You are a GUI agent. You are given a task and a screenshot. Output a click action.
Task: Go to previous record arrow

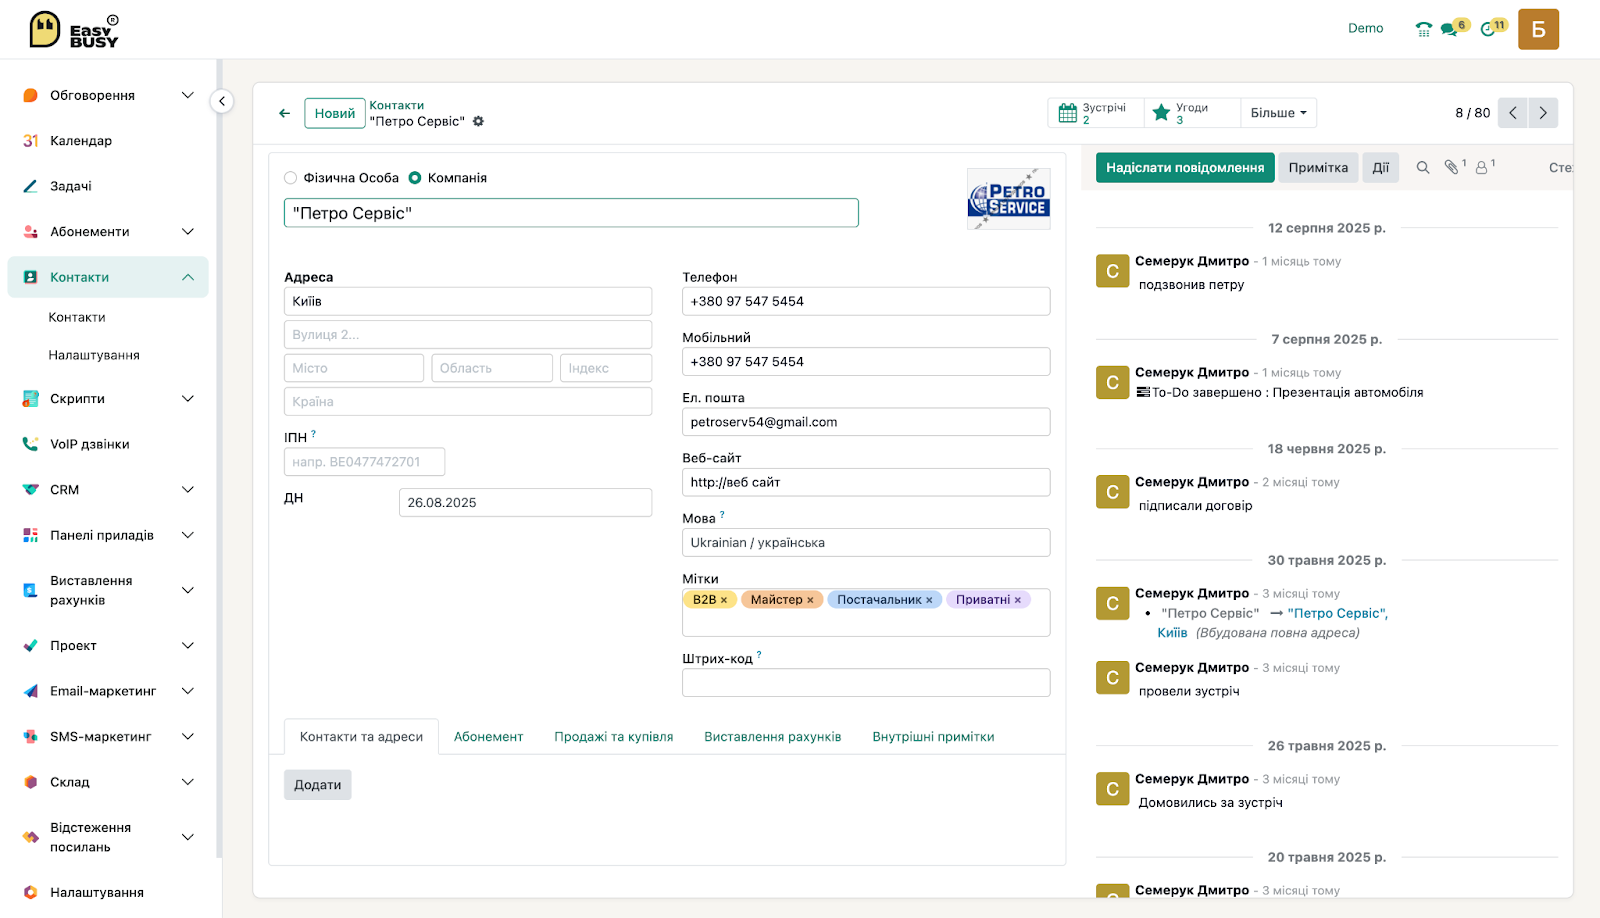[x=1513, y=113]
